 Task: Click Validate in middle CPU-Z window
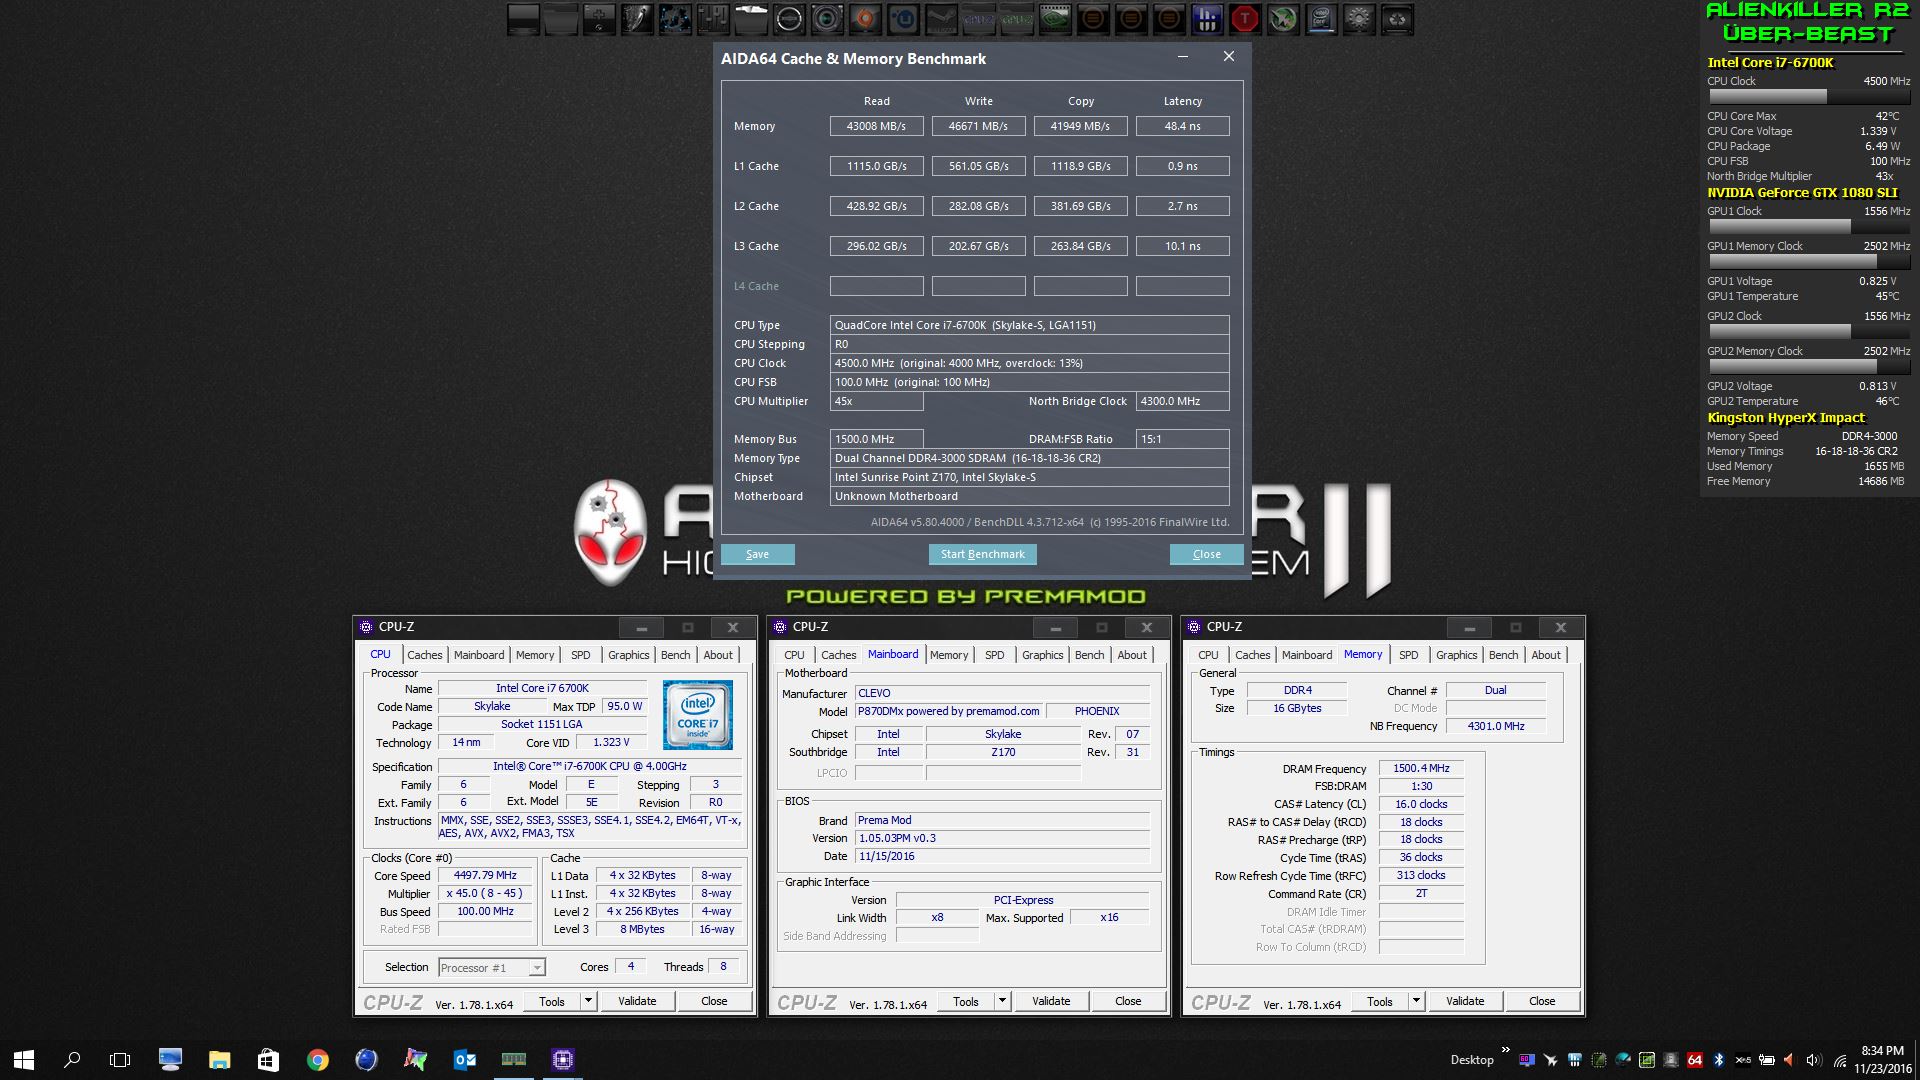1051,1001
